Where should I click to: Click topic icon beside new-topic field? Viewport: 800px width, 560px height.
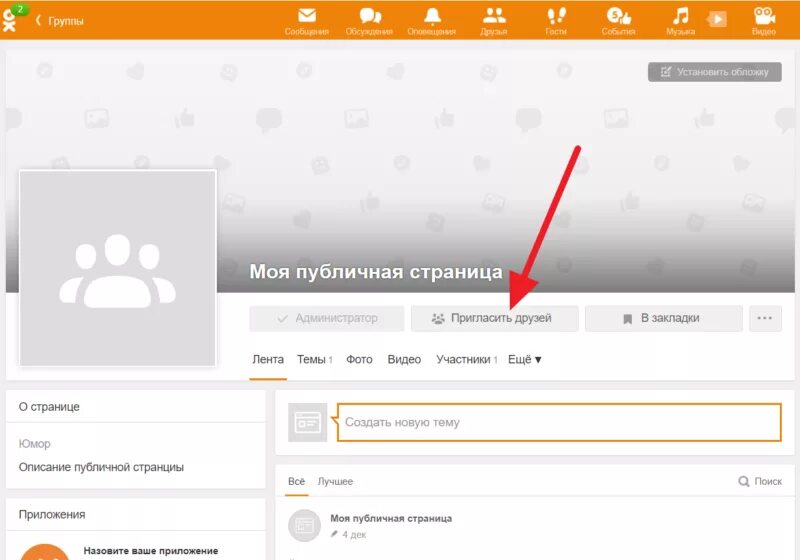pyautogui.click(x=307, y=422)
